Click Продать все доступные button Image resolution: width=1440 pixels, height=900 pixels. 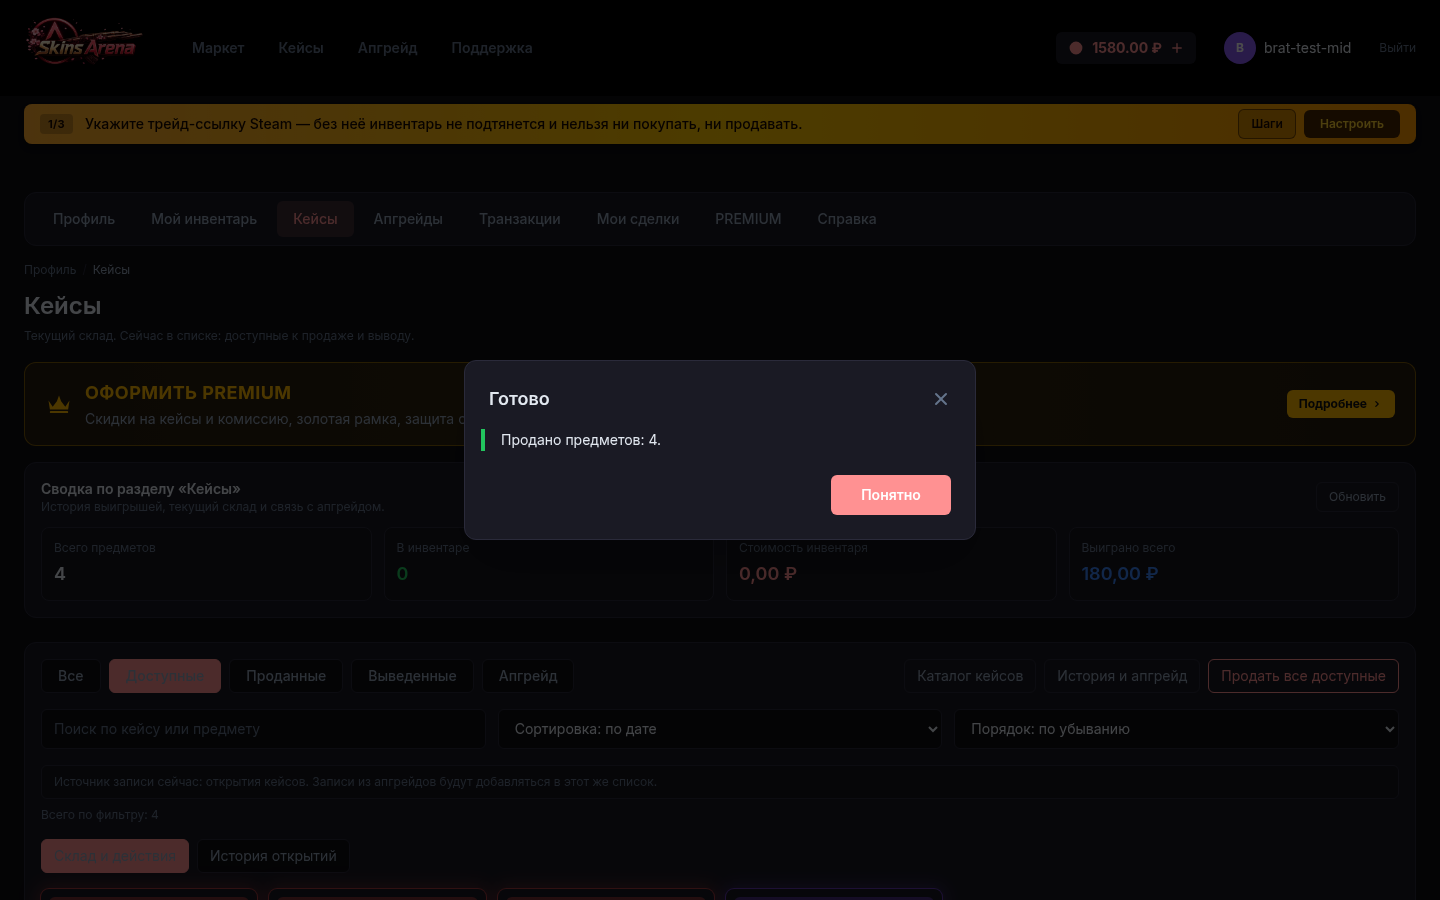pos(1303,676)
